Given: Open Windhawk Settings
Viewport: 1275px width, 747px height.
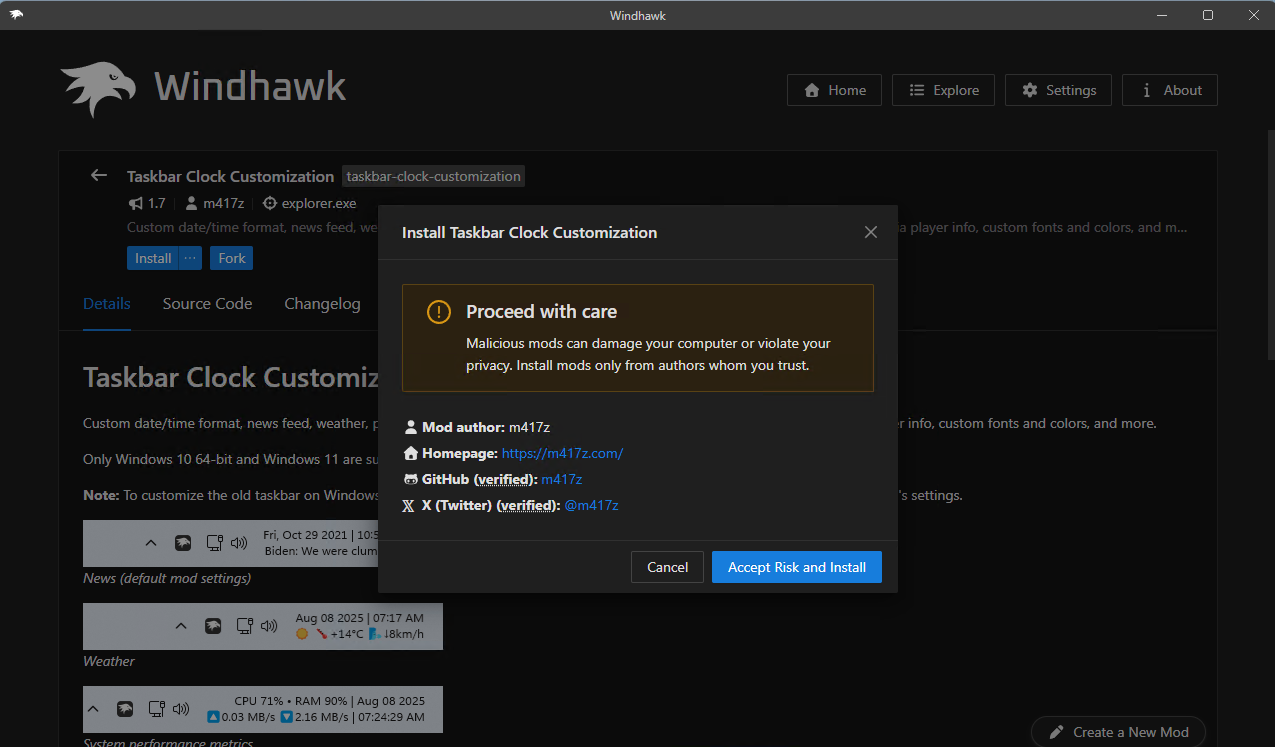Looking at the screenshot, I should tap(1058, 90).
